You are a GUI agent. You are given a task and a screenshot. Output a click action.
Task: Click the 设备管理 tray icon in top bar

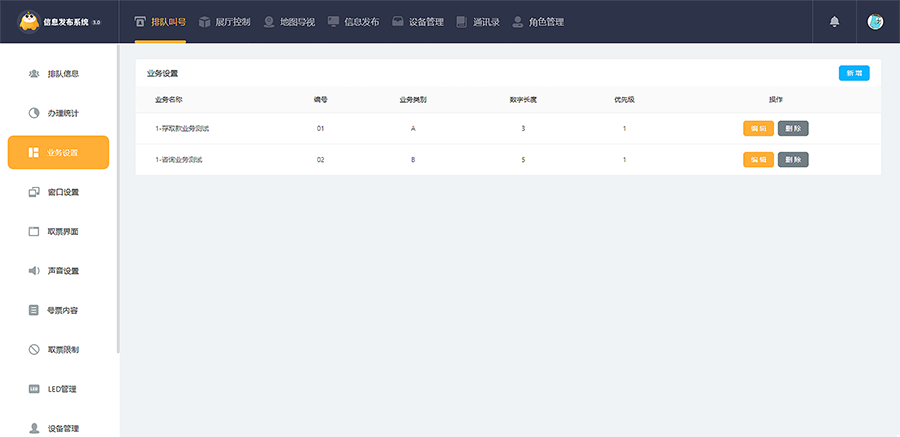pyautogui.click(x=398, y=22)
